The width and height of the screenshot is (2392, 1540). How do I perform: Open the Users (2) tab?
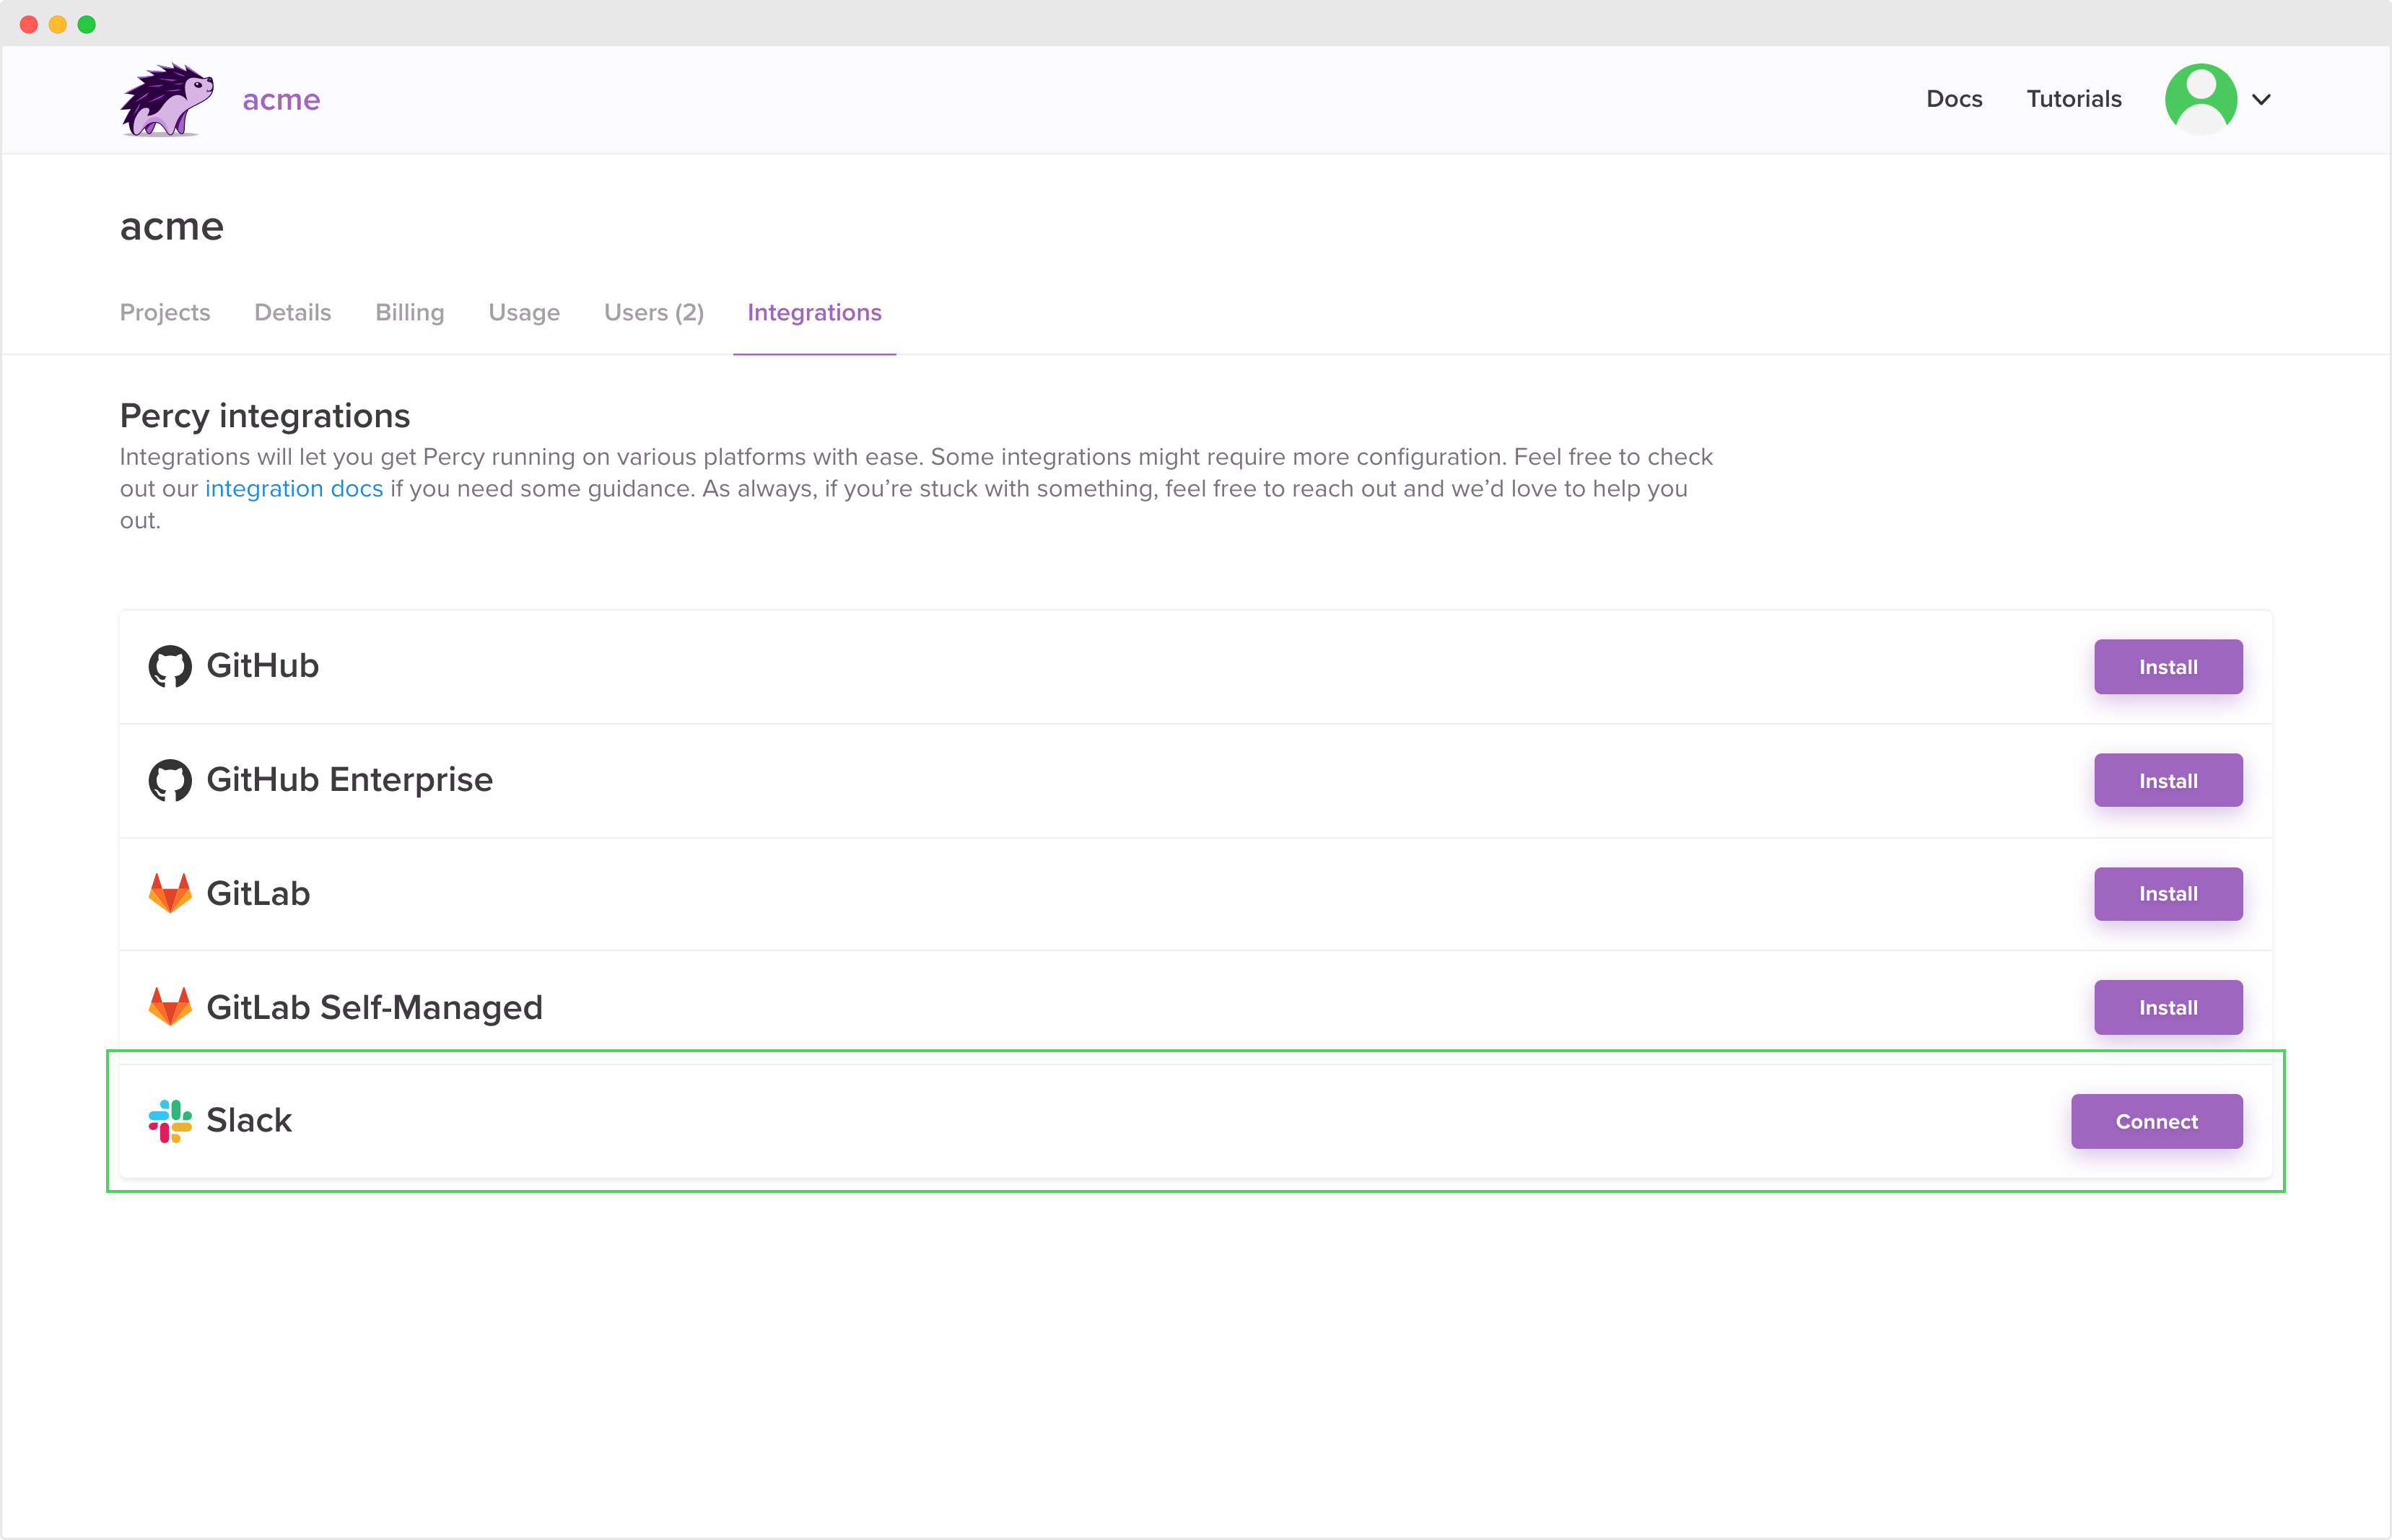(654, 313)
